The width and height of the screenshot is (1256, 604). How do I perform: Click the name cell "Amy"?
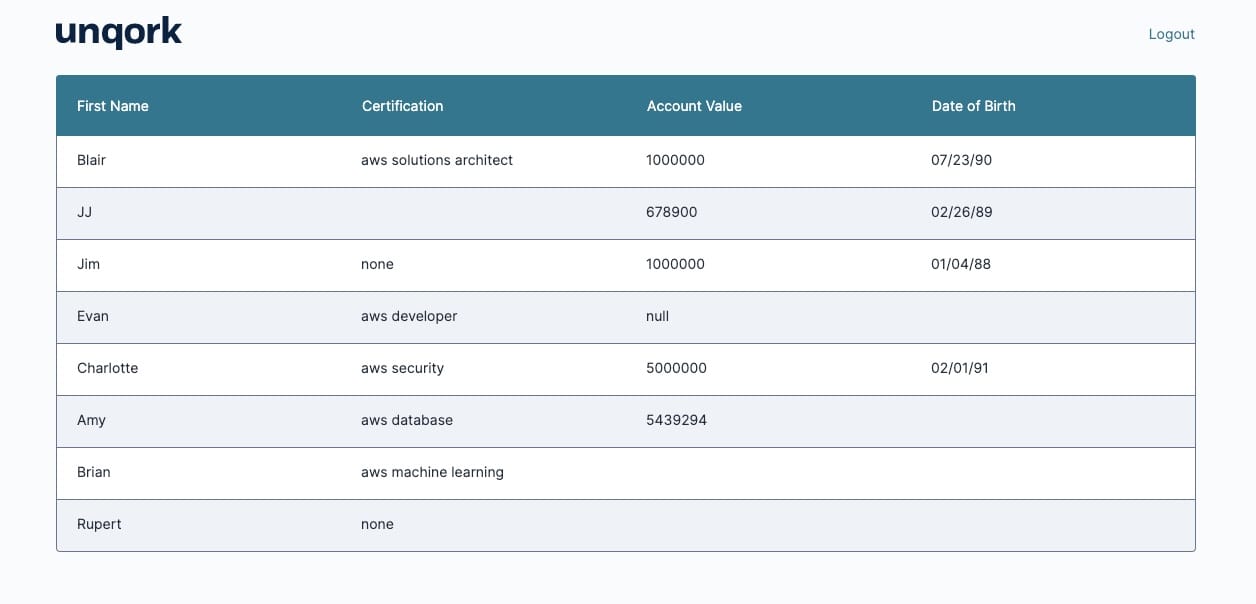(x=91, y=420)
